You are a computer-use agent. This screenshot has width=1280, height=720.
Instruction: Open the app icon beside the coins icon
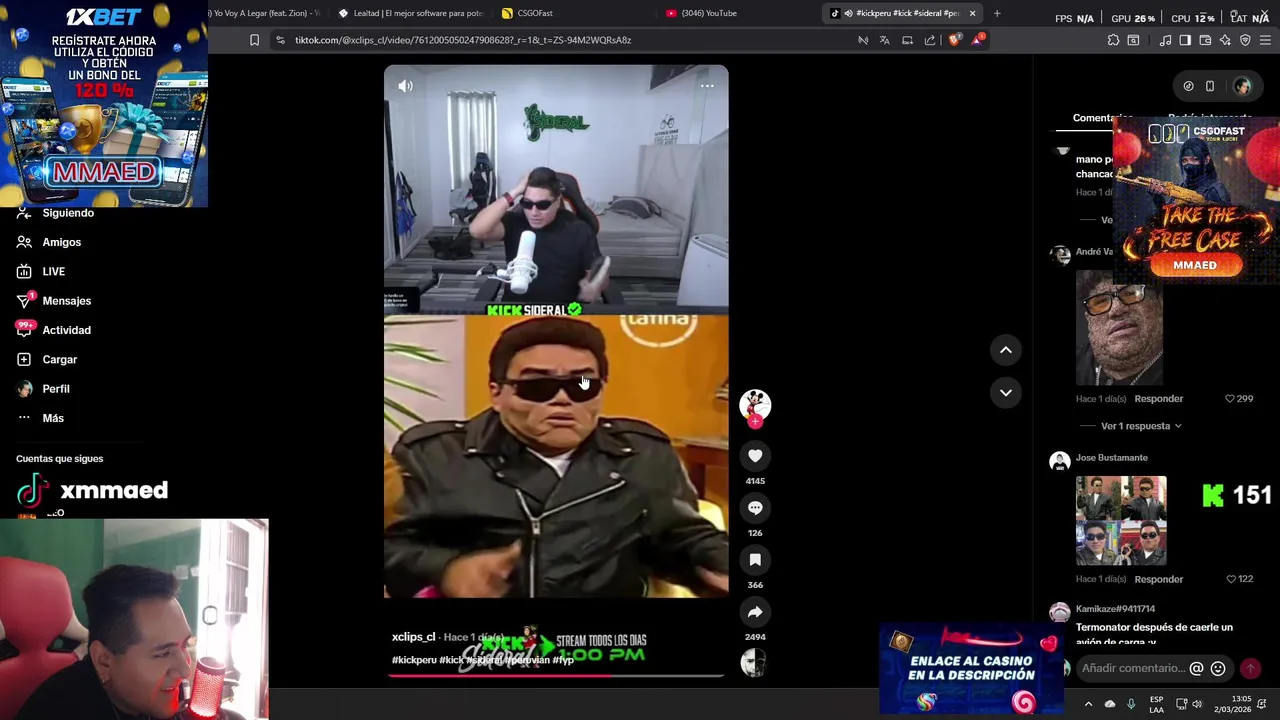click(1210, 86)
